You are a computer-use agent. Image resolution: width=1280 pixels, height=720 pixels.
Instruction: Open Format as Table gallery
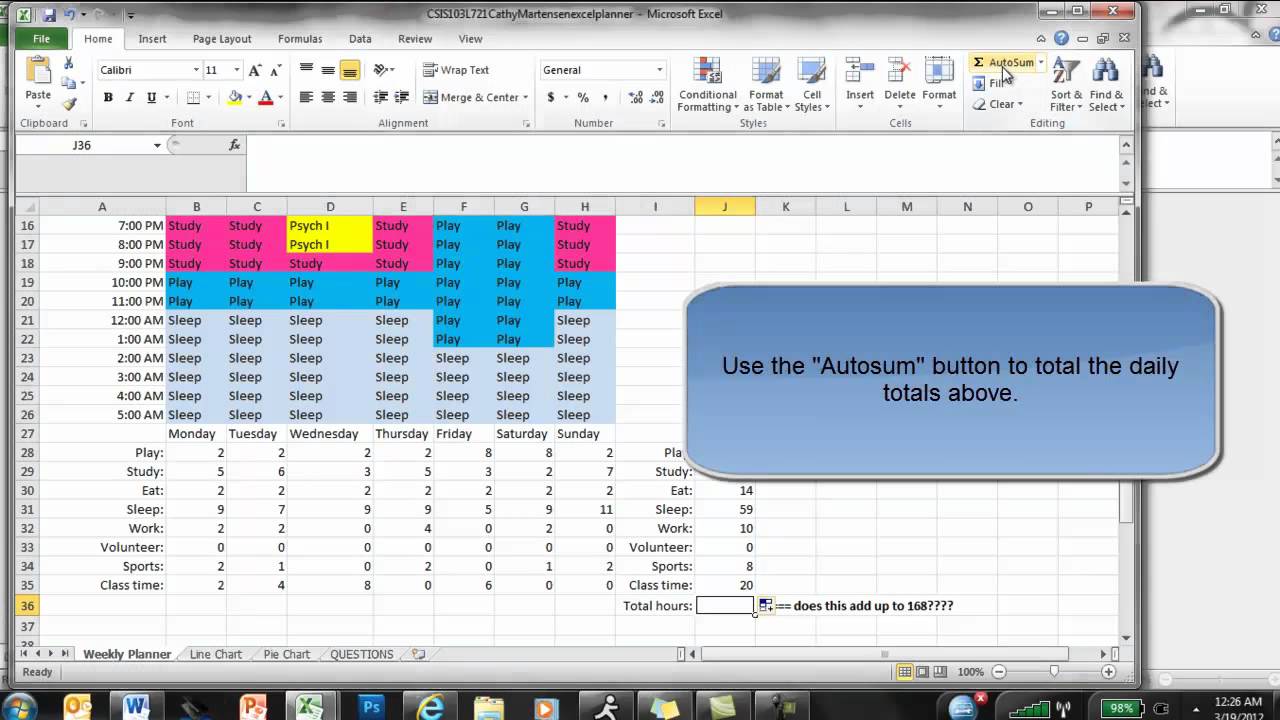point(767,84)
